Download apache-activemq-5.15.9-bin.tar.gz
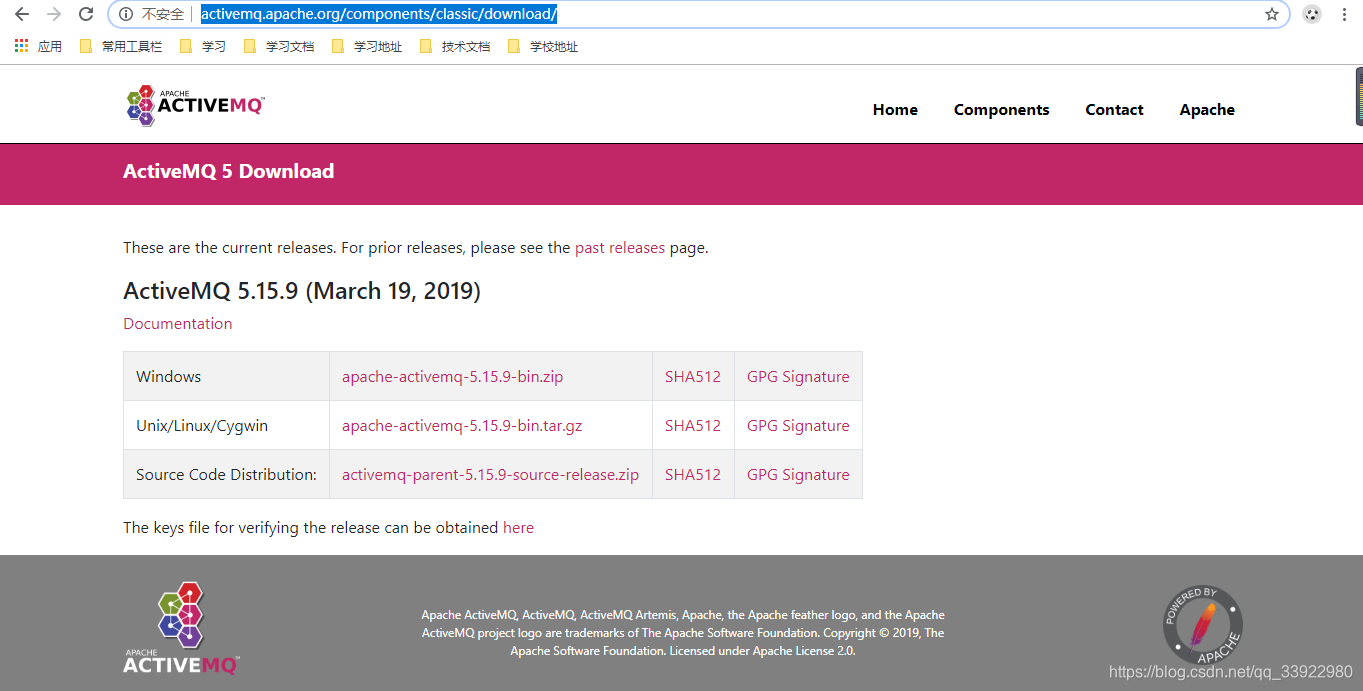This screenshot has width=1363, height=691. [x=462, y=426]
